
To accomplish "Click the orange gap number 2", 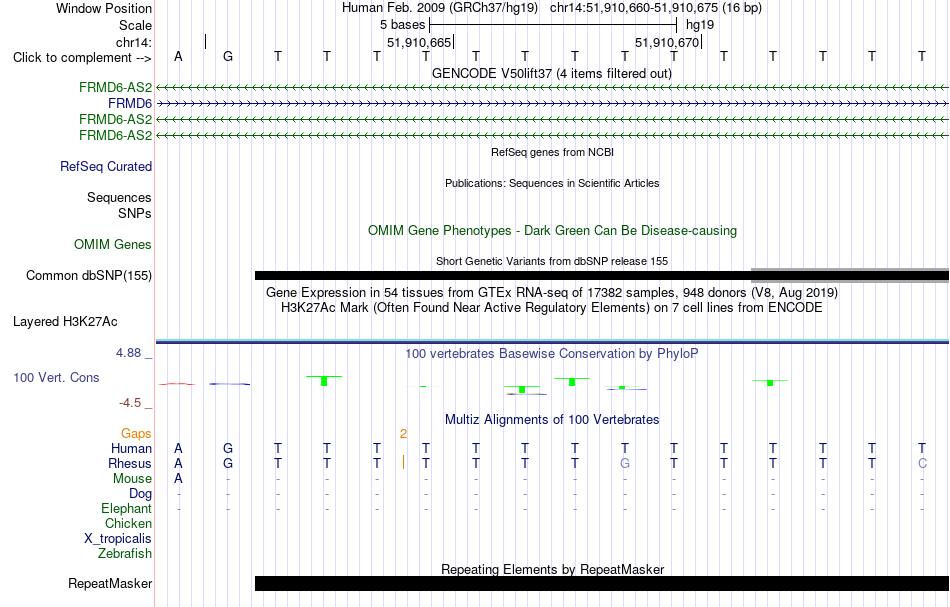I will (404, 434).
